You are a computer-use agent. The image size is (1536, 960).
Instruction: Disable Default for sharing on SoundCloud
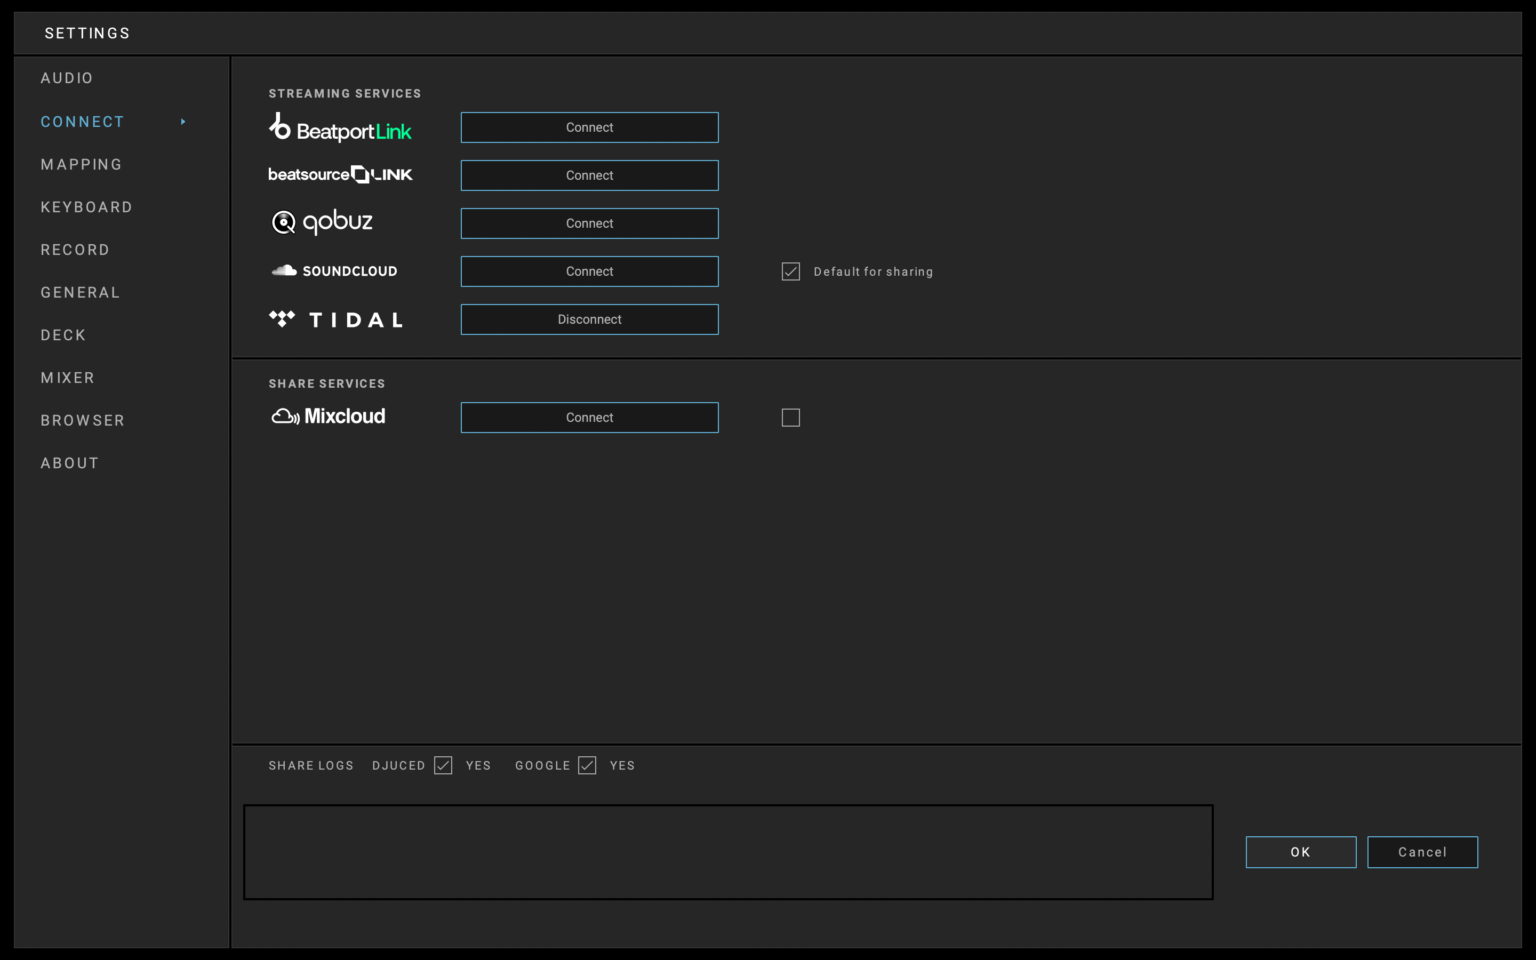791,270
